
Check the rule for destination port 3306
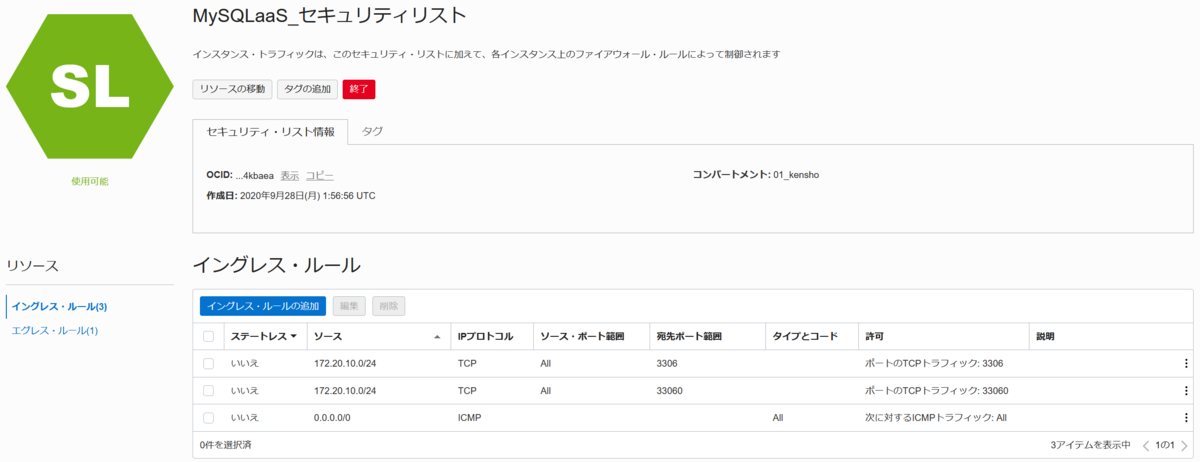tap(208, 363)
